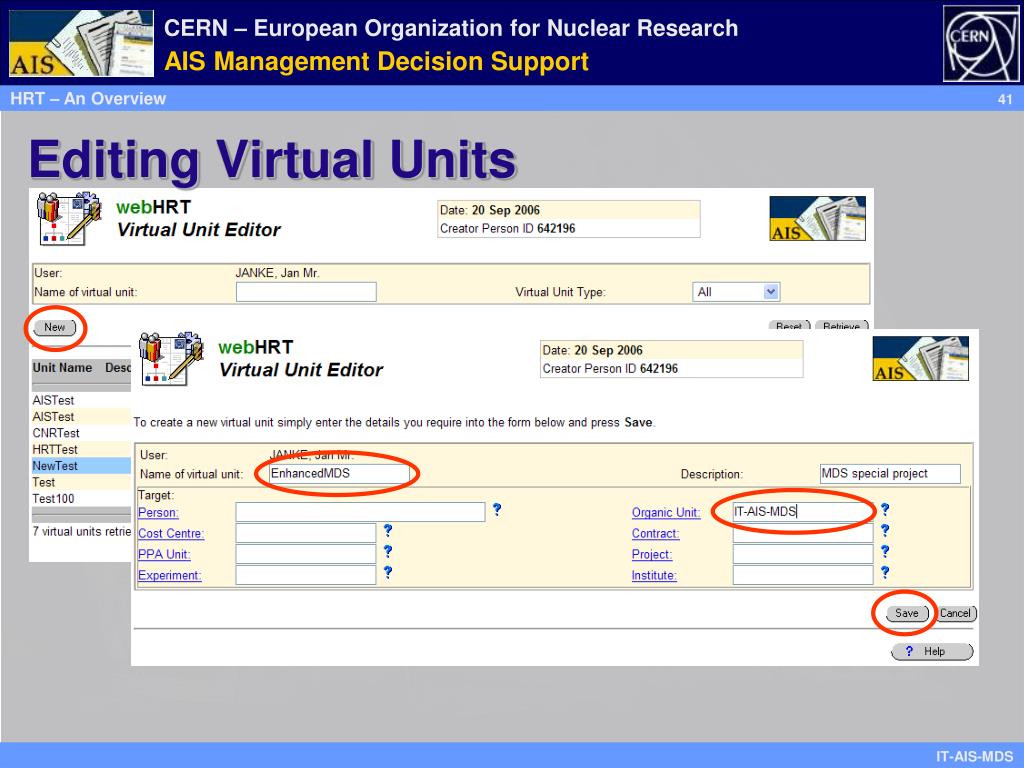This screenshot has height=768, width=1024.
Task: Select the first AISTest row in the unit list
Action: [x=81, y=400]
